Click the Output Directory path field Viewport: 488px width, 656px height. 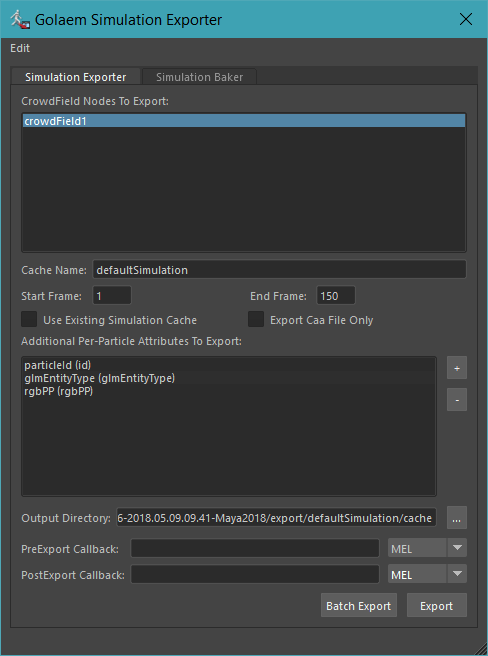[276, 518]
